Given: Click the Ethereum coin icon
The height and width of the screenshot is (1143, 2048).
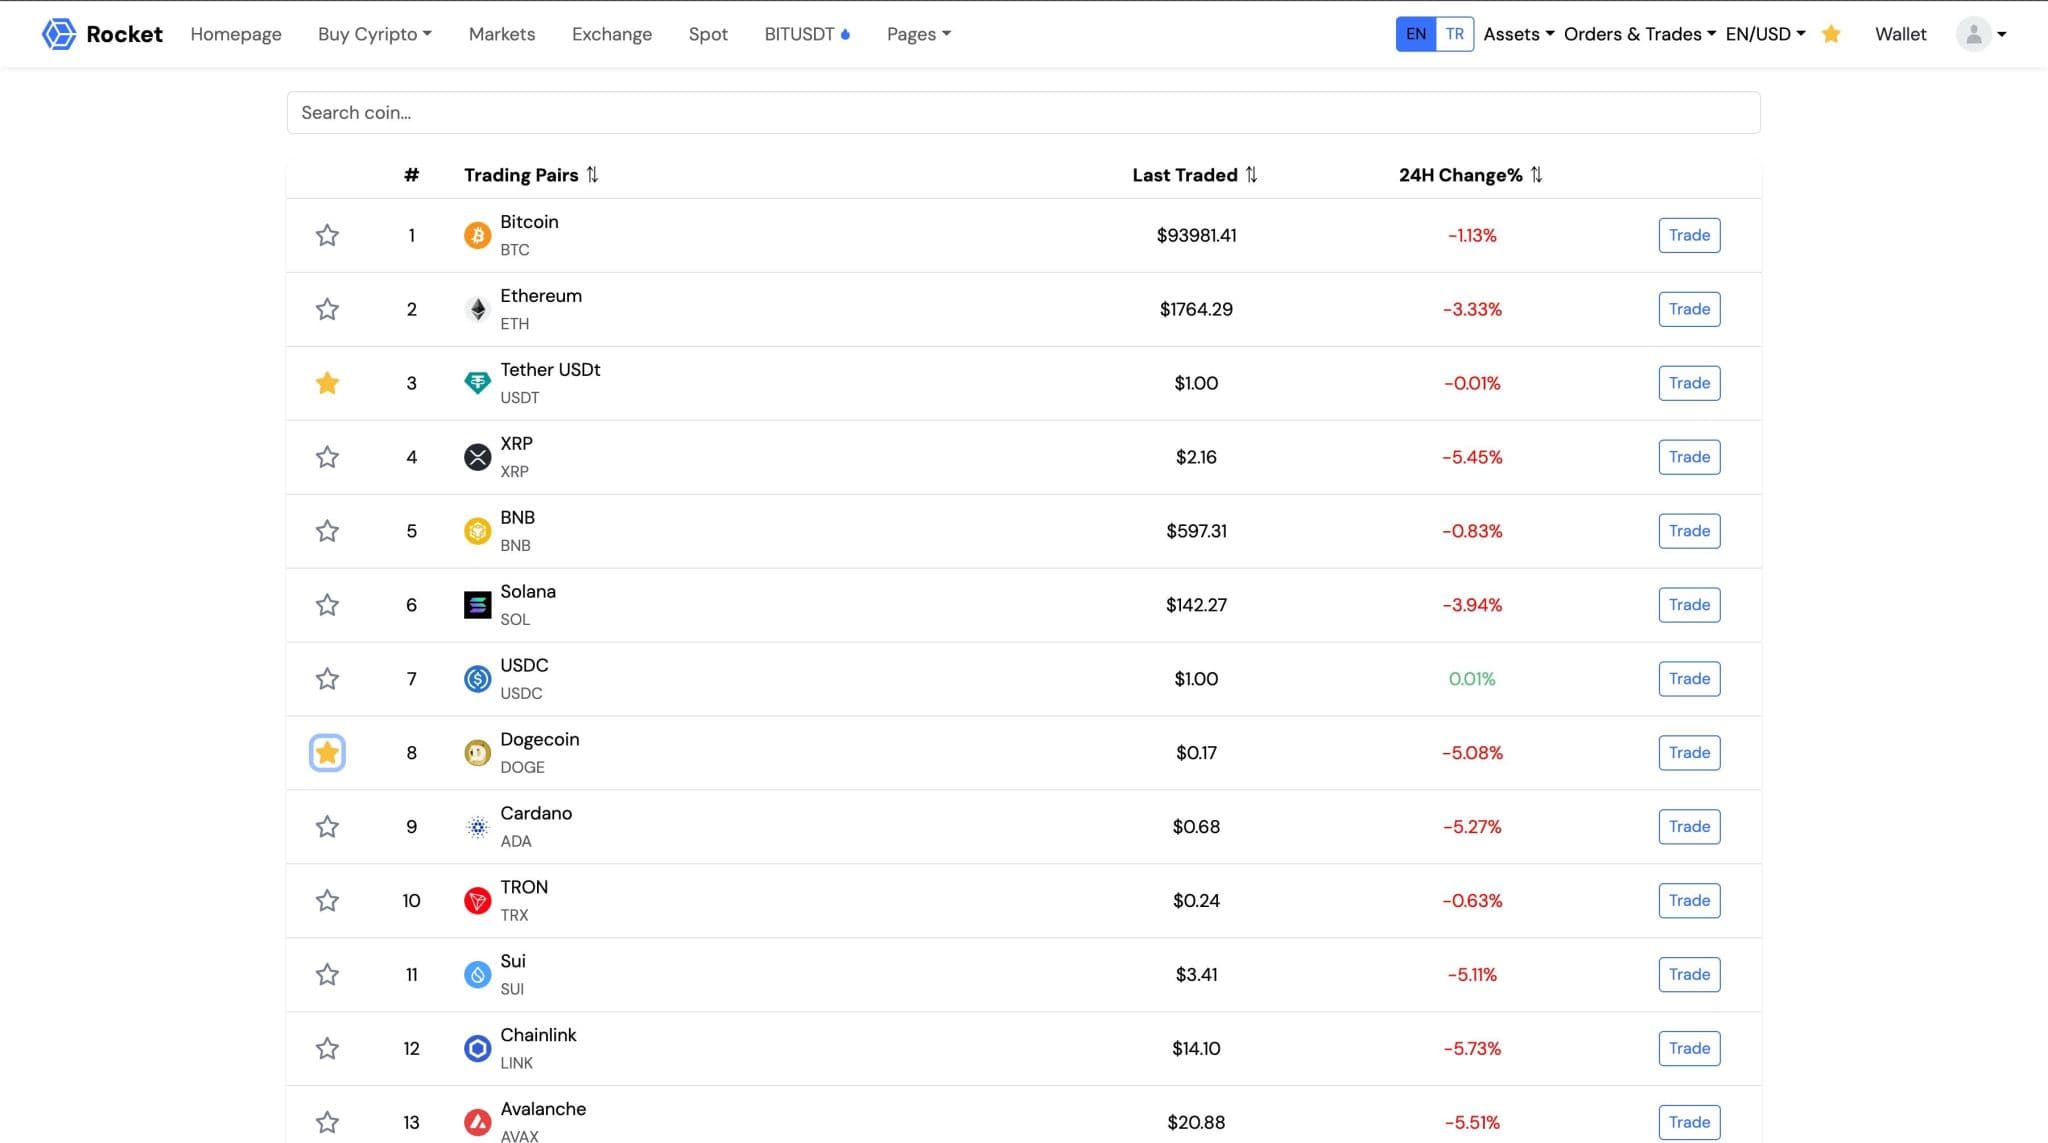Looking at the screenshot, I should pyautogui.click(x=477, y=310).
